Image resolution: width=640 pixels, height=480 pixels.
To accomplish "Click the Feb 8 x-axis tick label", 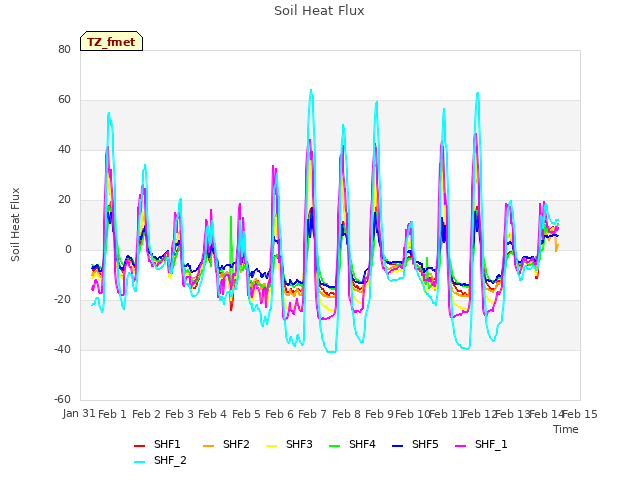I will (346, 414).
